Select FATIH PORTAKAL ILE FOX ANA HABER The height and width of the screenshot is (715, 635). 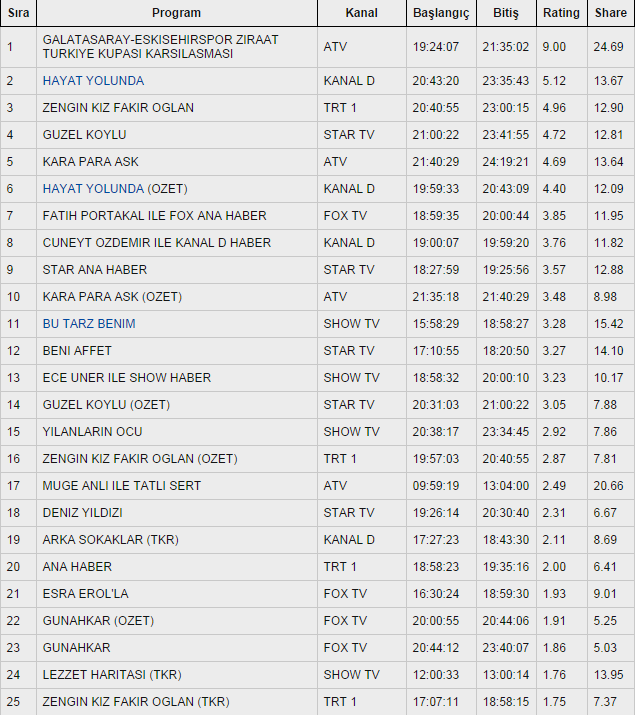click(x=177, y=216)
